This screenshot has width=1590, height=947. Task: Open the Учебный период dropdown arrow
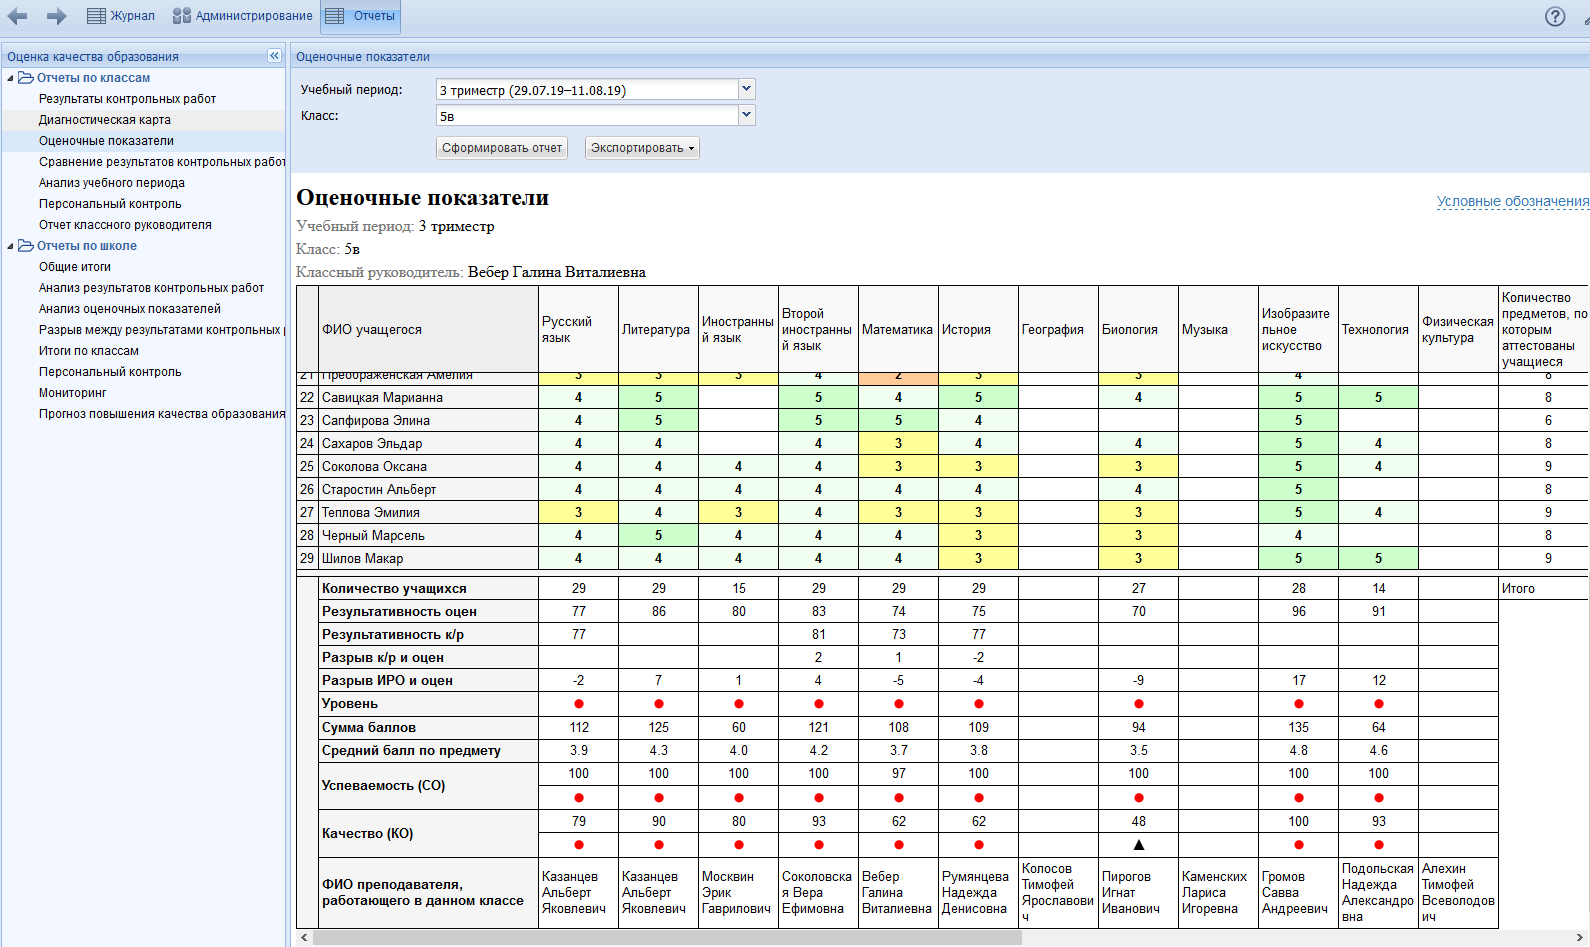(746, 89)
